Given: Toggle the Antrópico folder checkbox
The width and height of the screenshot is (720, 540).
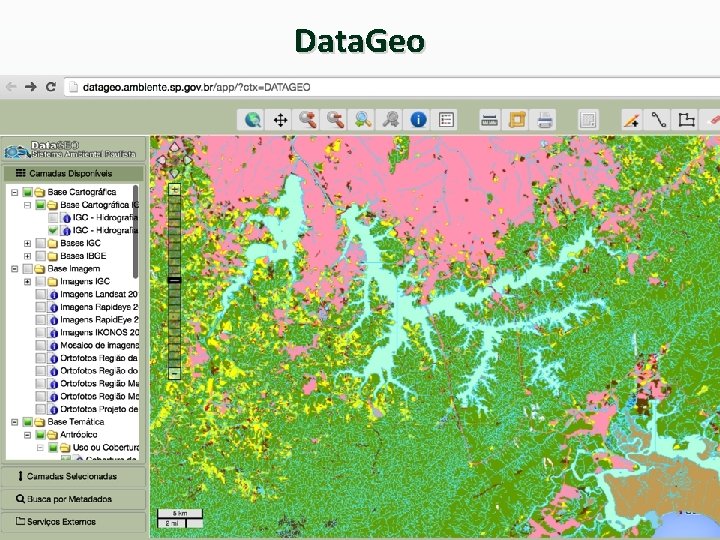Looking at the screenshot, I should click(40, 434).
